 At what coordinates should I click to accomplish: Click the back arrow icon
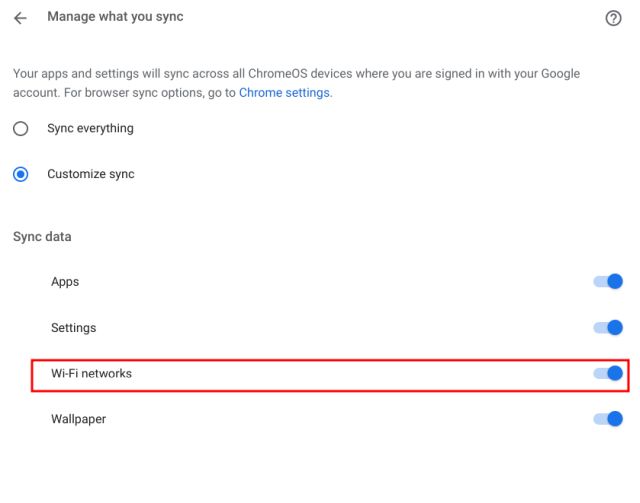point(20,18)
